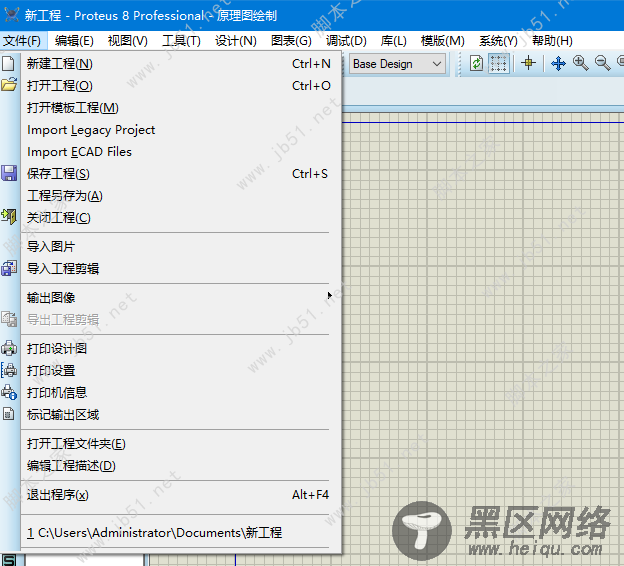This screenshot has height=566, width=624.
Task: Open the 视图(V) menu
Action: 128,41
